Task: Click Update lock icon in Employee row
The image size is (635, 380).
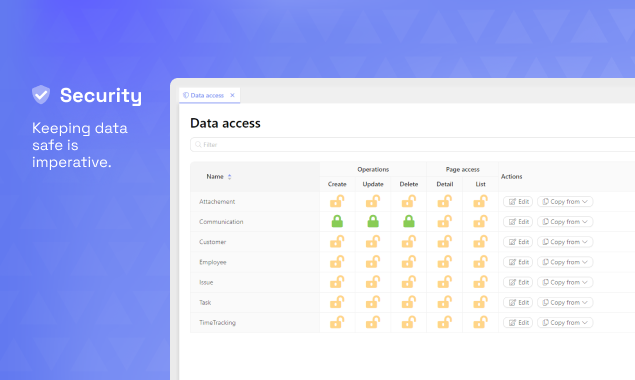Action: (373, 262)
